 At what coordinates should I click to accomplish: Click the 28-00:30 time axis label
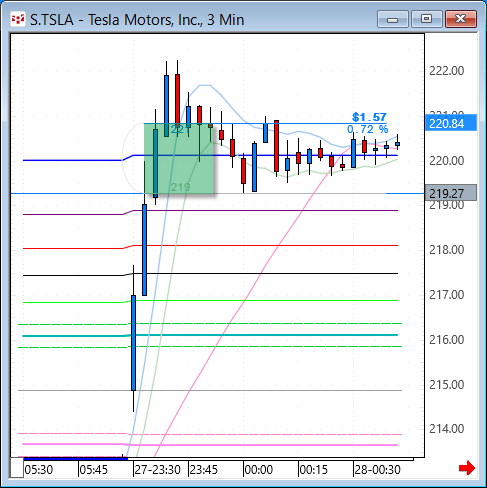[x=377, y=470]
